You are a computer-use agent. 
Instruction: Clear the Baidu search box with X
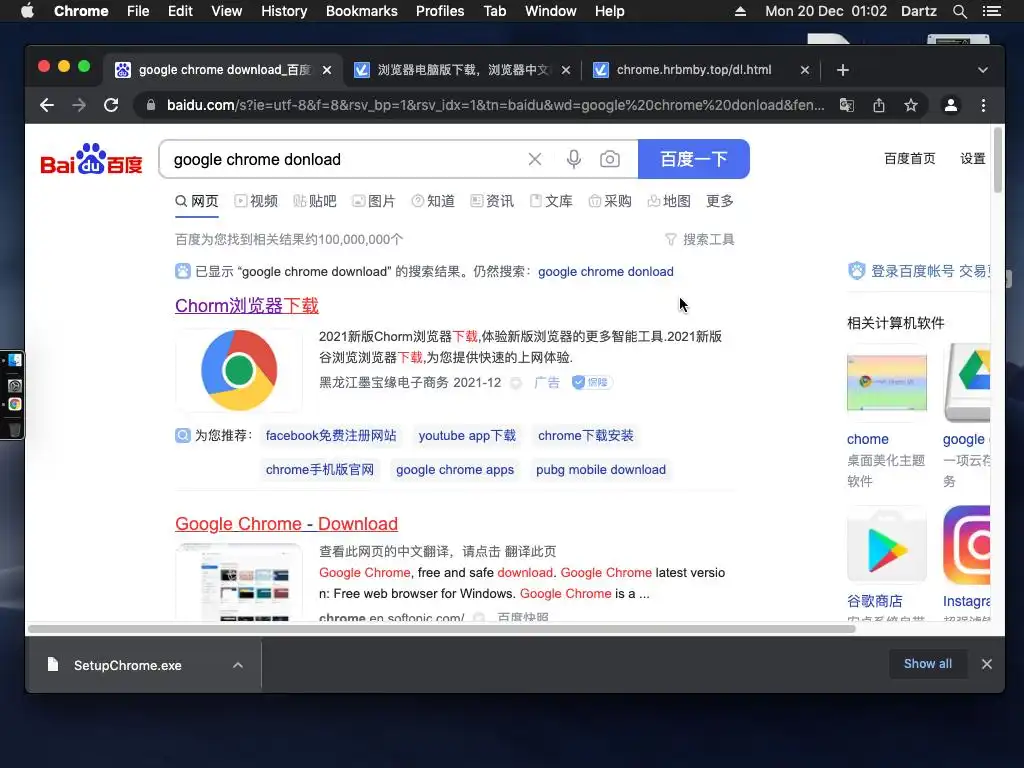point(535,159)
